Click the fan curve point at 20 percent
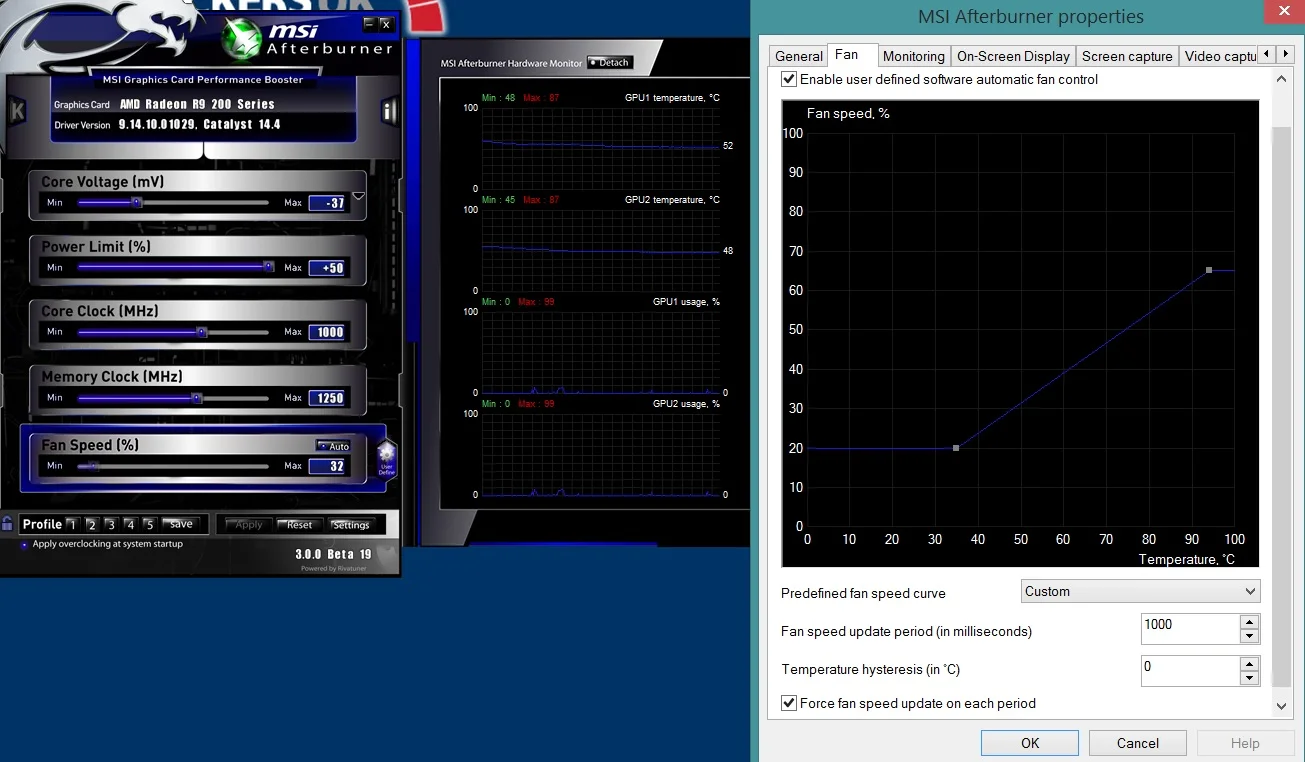1305x762 pixels. [x=956, y=448]
